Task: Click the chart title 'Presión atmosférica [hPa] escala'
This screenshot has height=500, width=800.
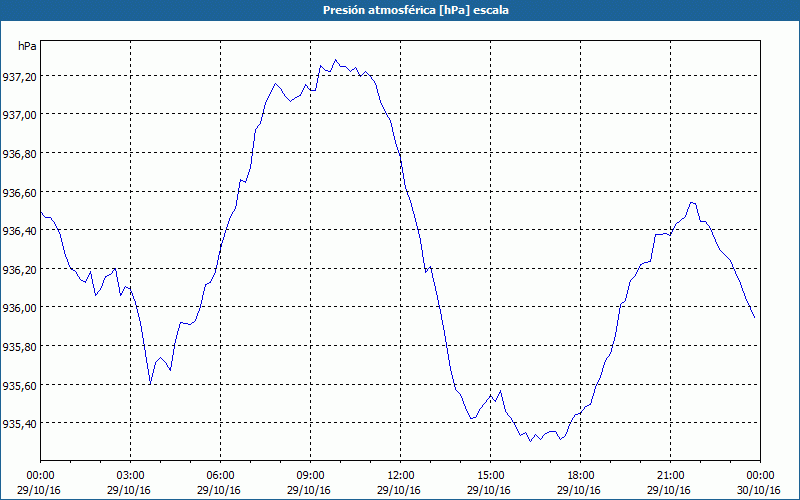Action: [x=416, y=10]
